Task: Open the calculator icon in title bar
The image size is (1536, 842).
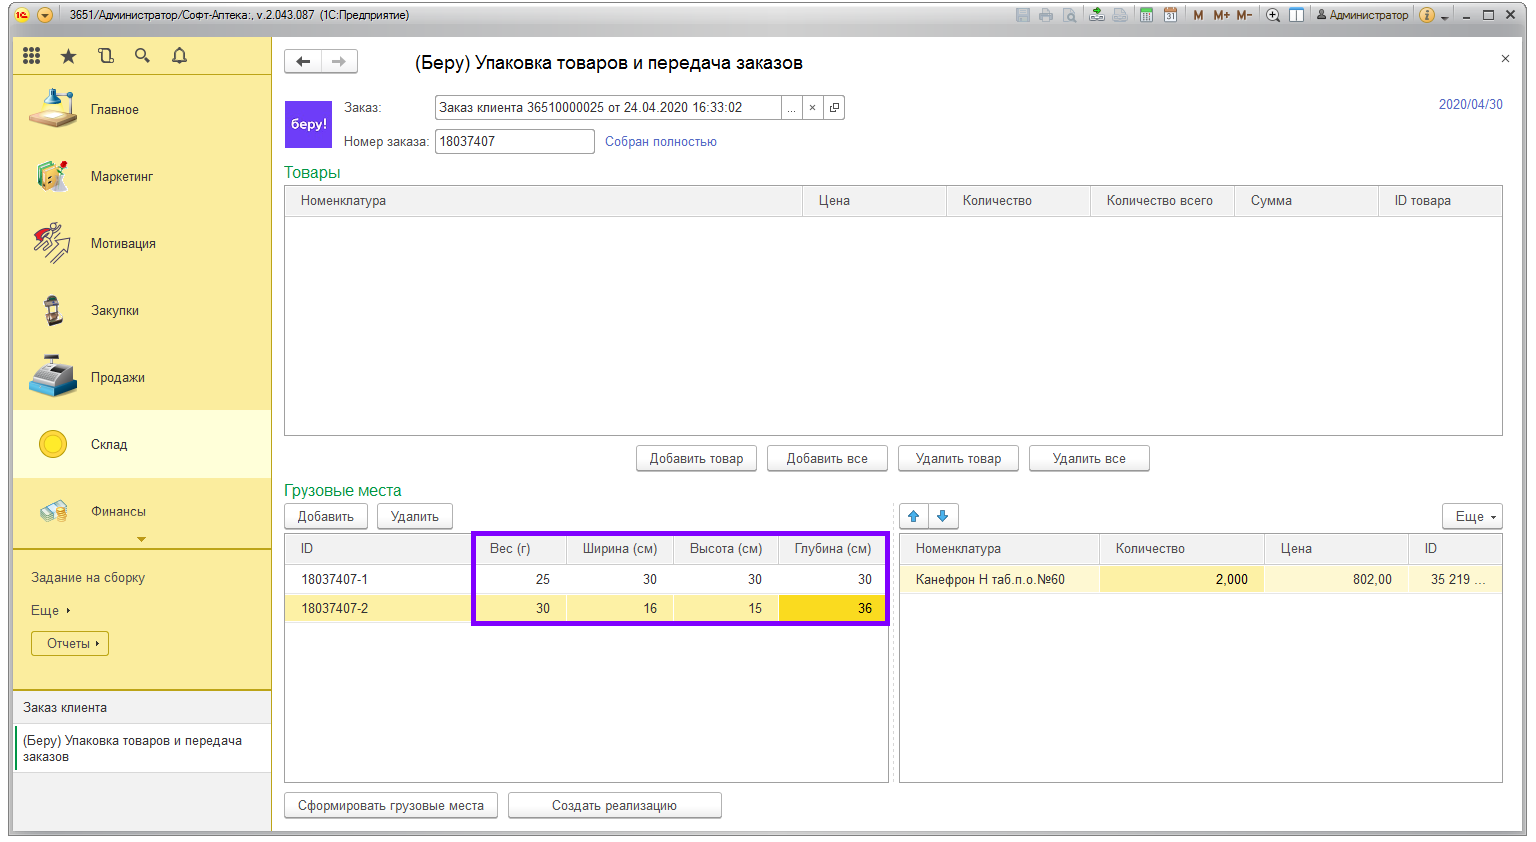Action: click(x=1146, y=15)
